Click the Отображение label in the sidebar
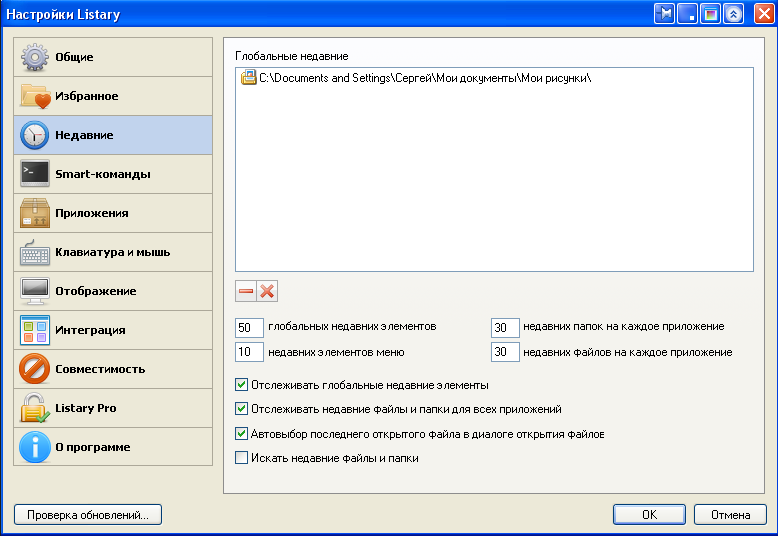The height and width of the screenshot is (536, 778). [x=96, y=291]
